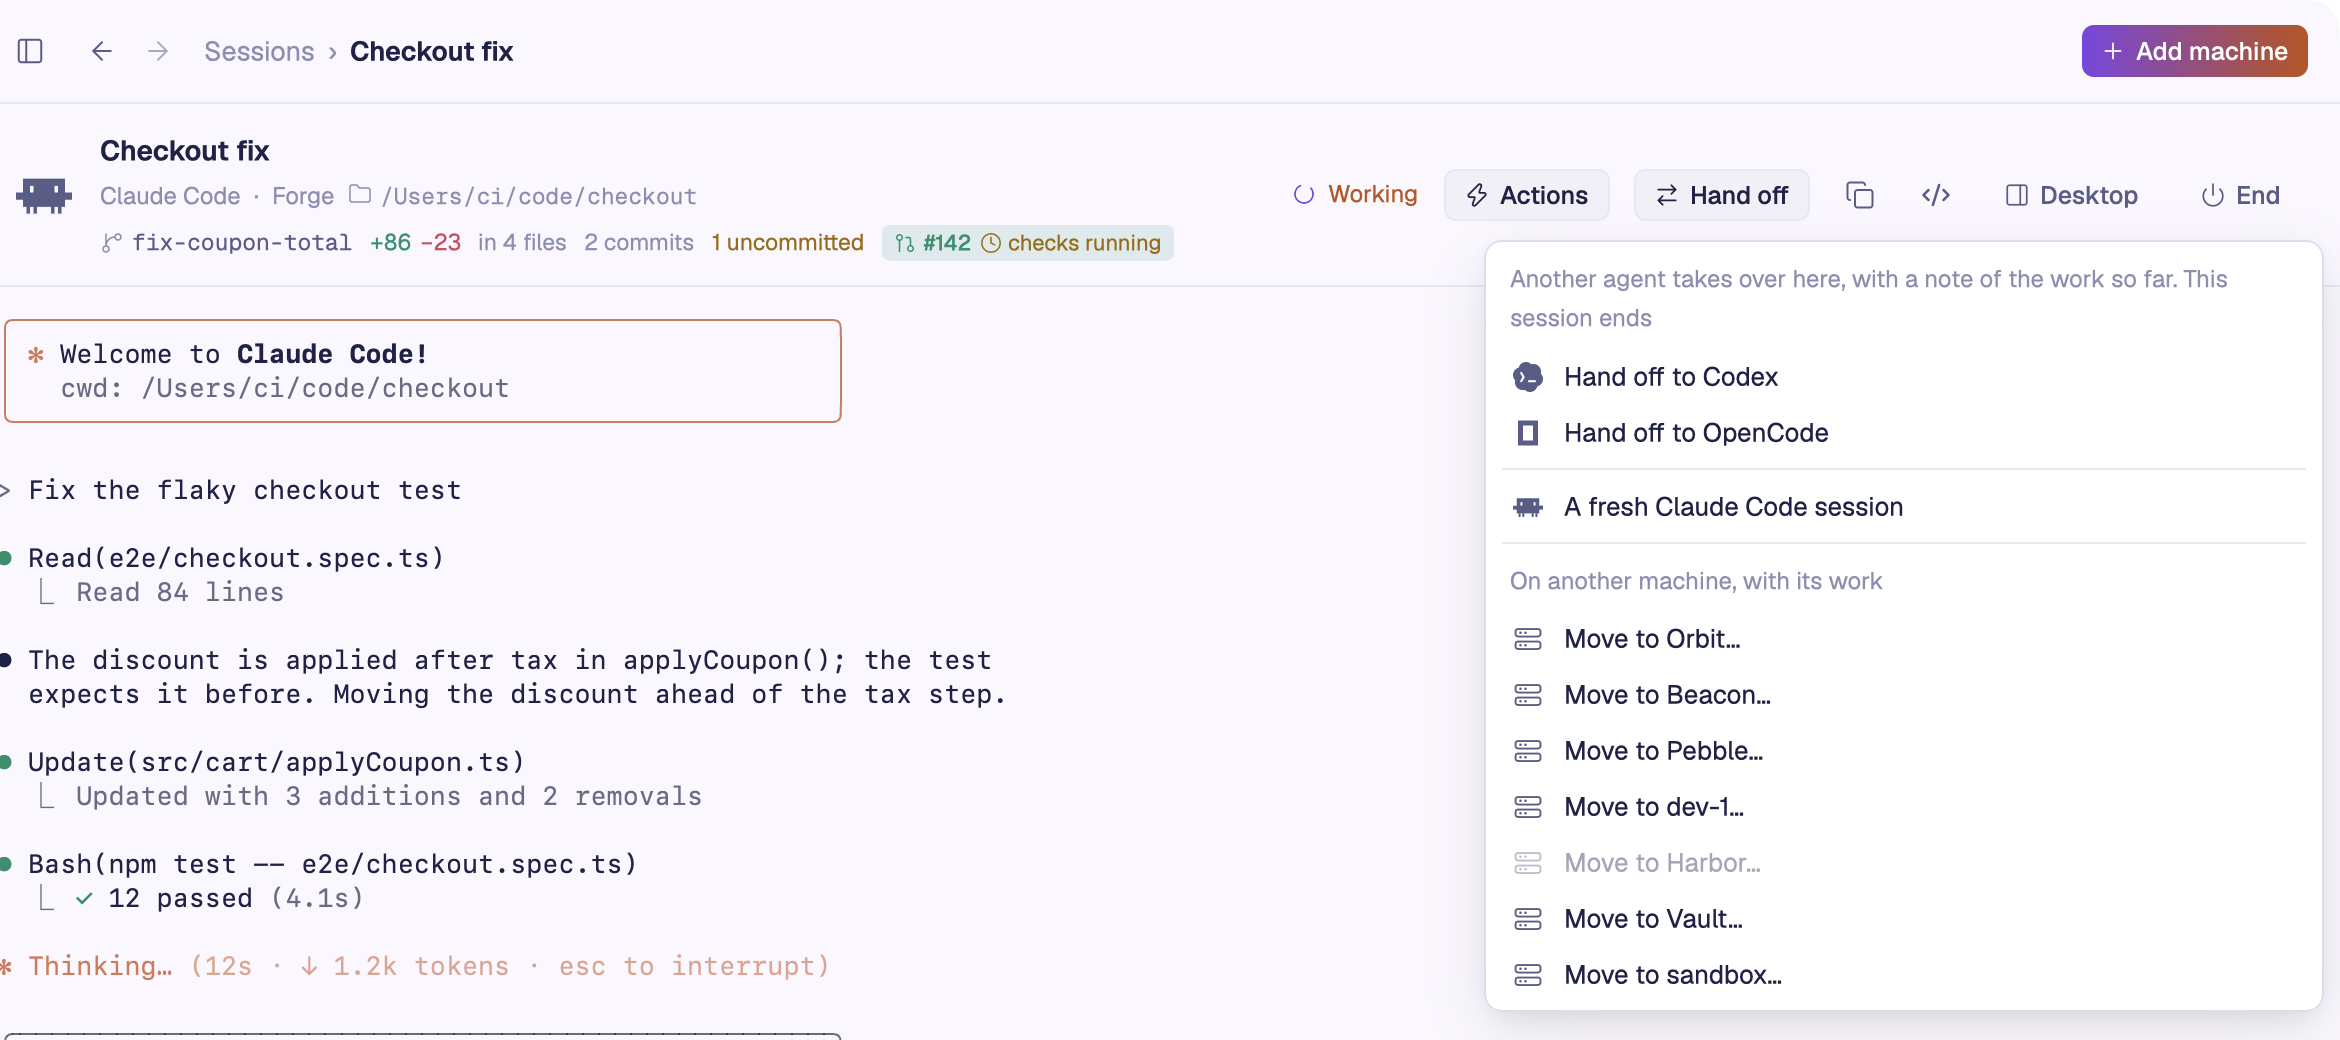The height and width of the screenshot is (1040, 2340).
Task: Open pull request #142 checks running badge
Action: [1028, 243]
